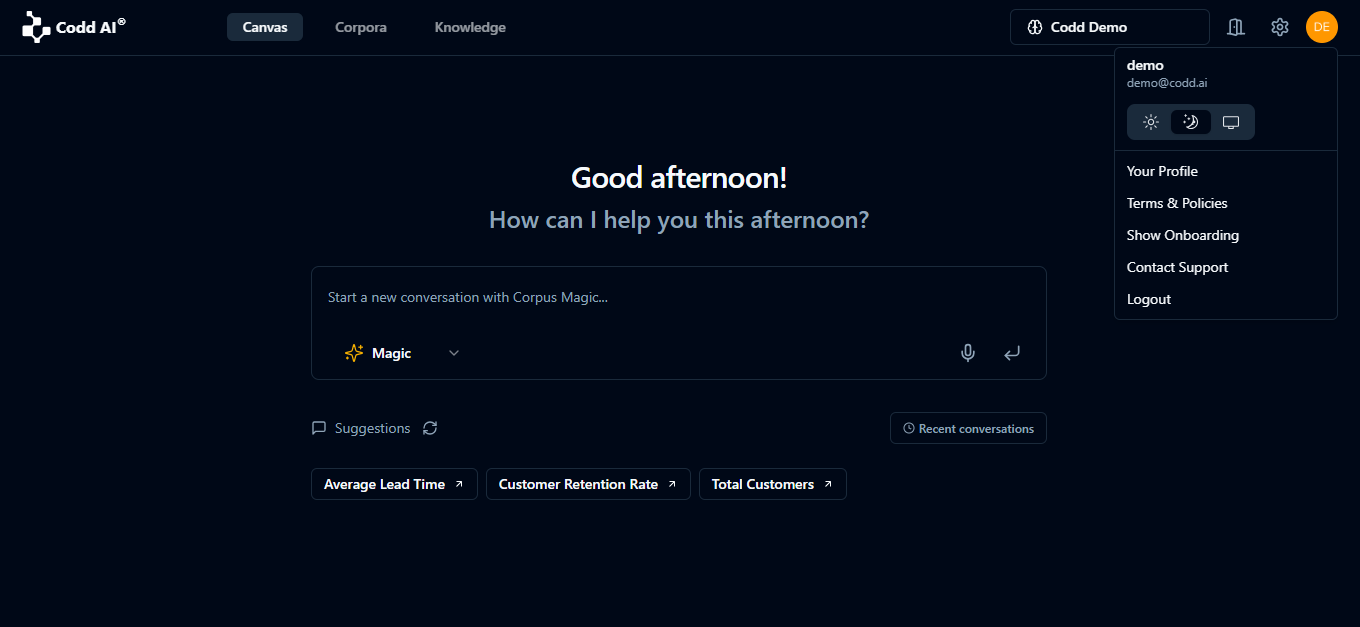This screenshot has width=1360, height=627.
Task: Select Logout from the account menu
Action: (x=1148, y=298)
